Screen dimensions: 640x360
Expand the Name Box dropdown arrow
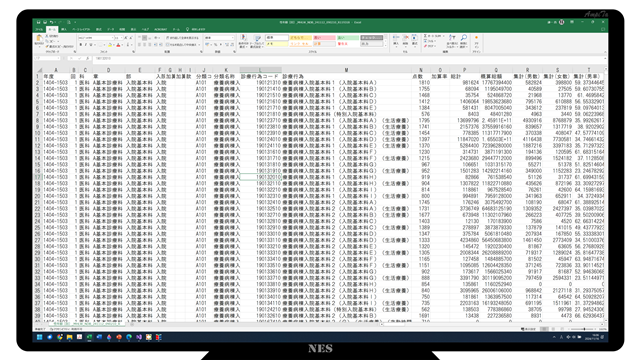(x=58, y=58)
